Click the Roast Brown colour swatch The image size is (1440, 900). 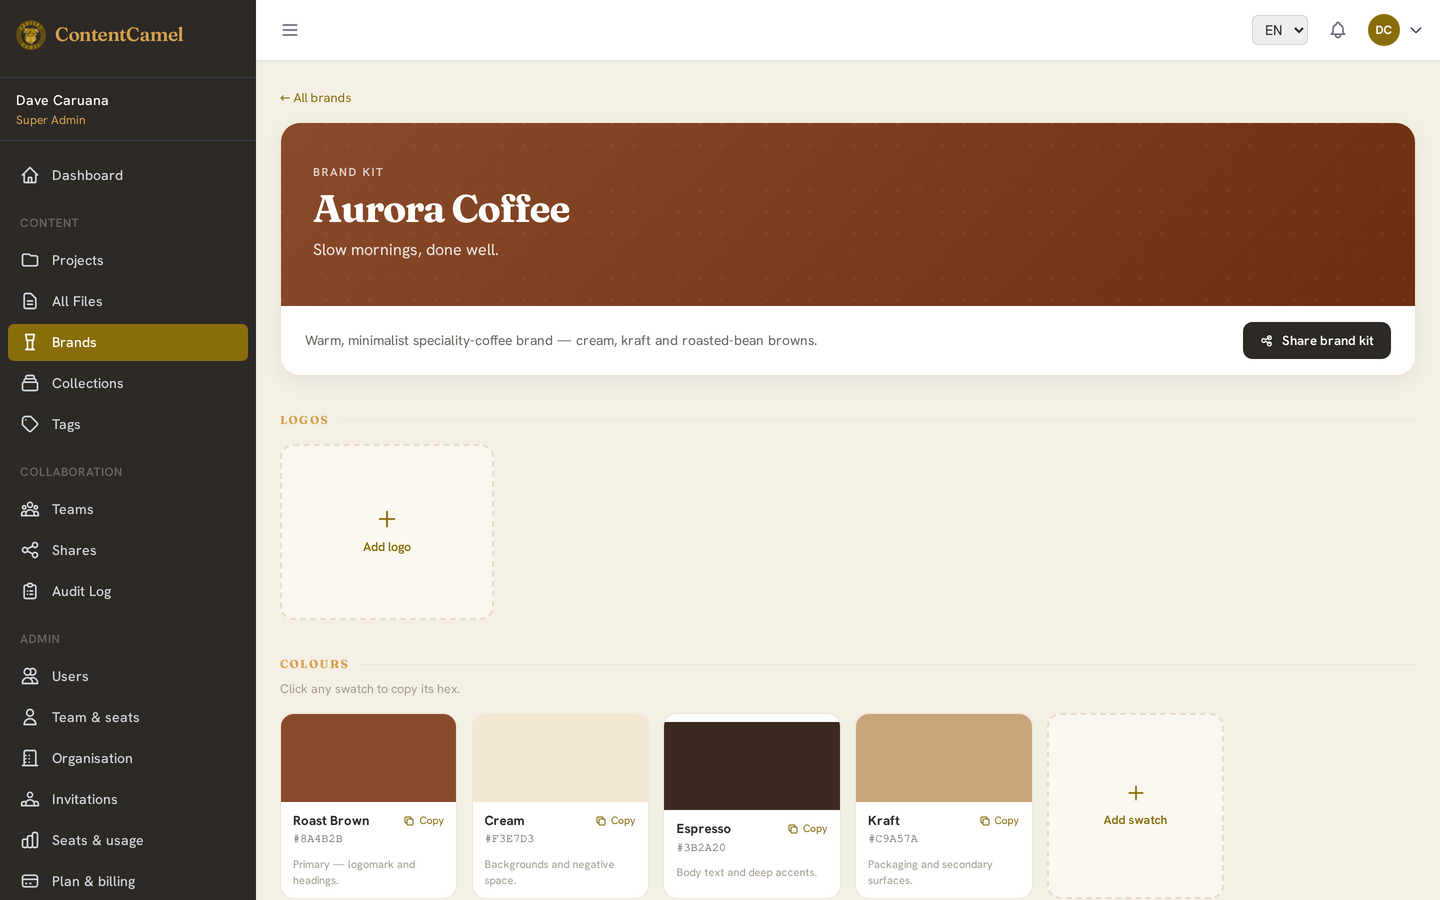click(368, 758)
